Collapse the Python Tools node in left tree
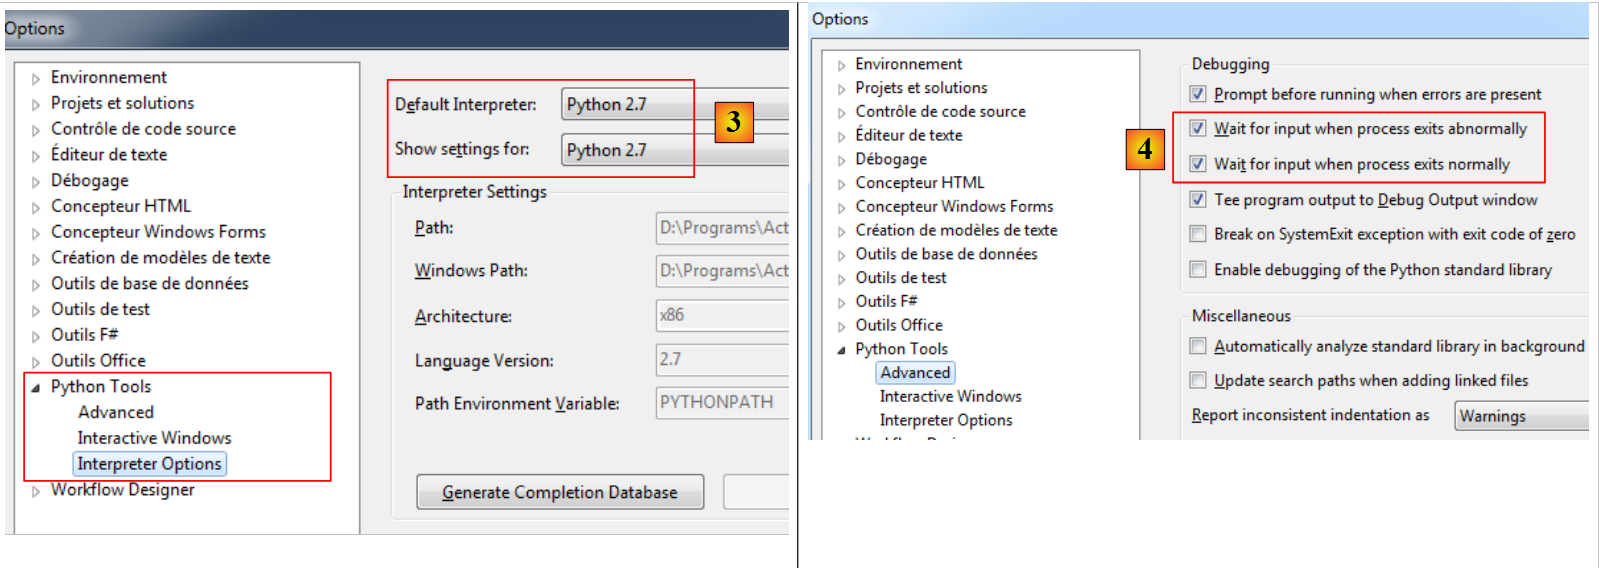Screen dimensions: 1599x568 [x=36, y=387]
